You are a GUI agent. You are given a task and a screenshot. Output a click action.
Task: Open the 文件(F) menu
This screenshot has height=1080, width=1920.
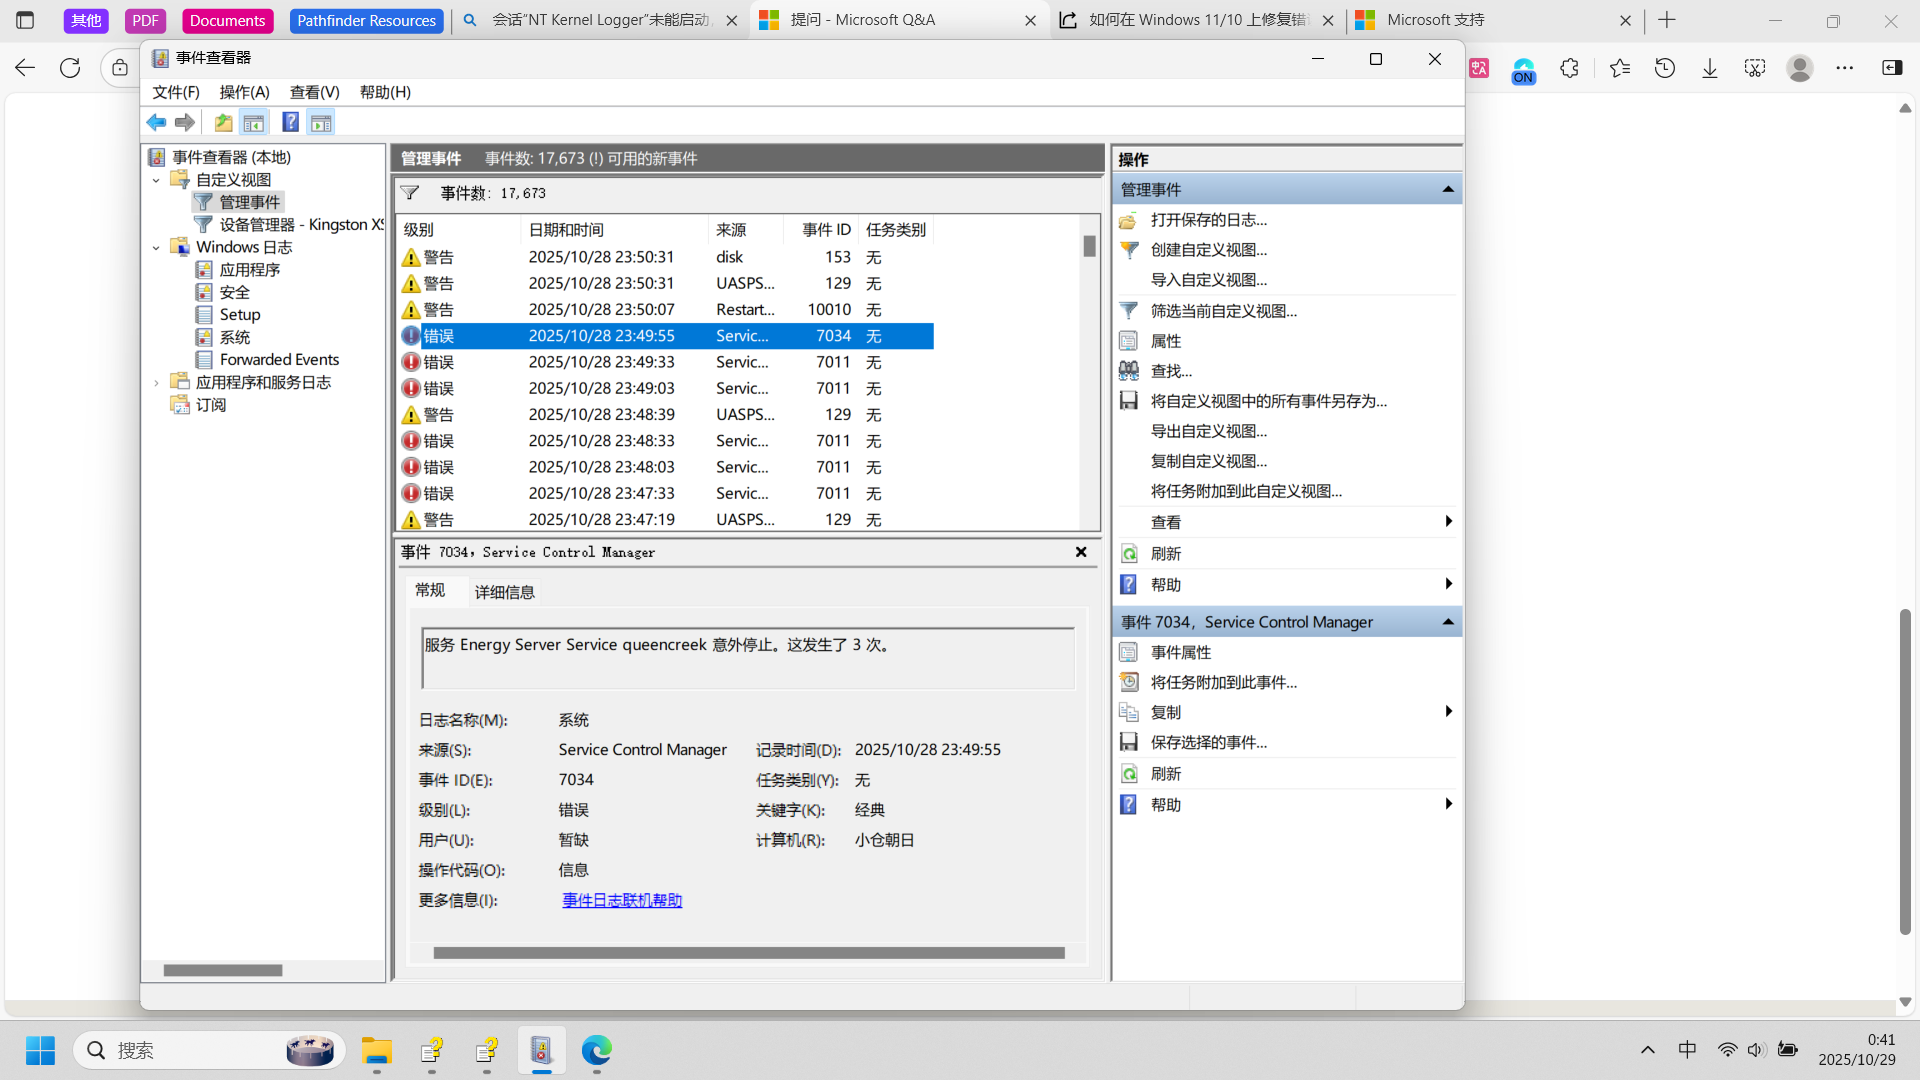175,92
